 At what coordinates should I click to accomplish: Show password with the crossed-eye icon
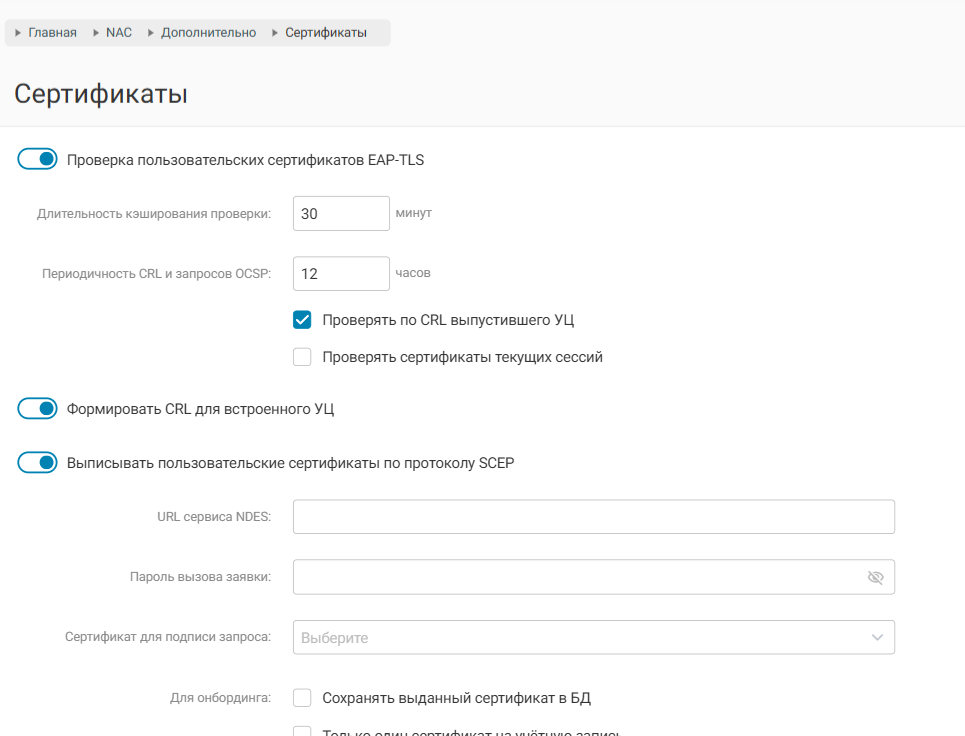(876, 577)
